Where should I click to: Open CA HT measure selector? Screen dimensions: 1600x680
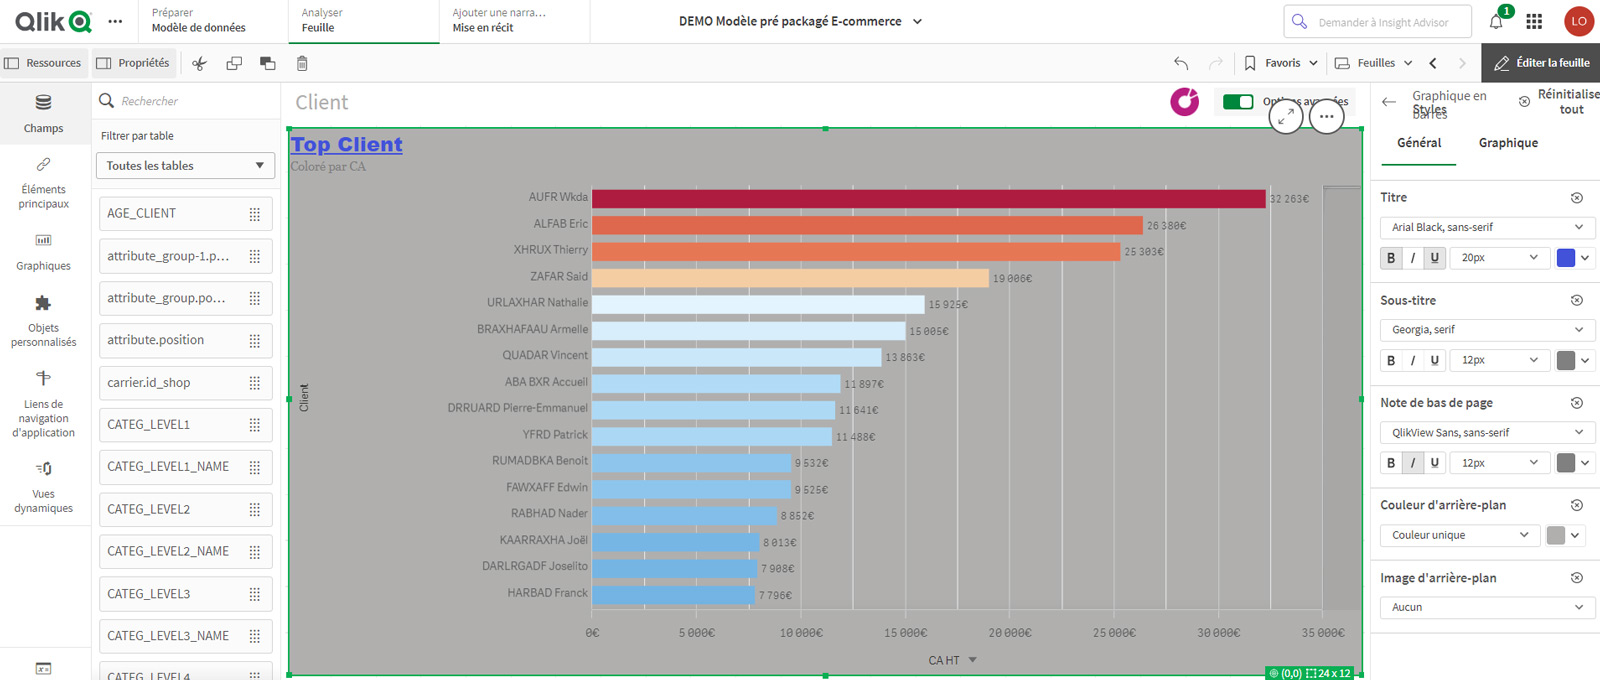(x=952, y=660)
